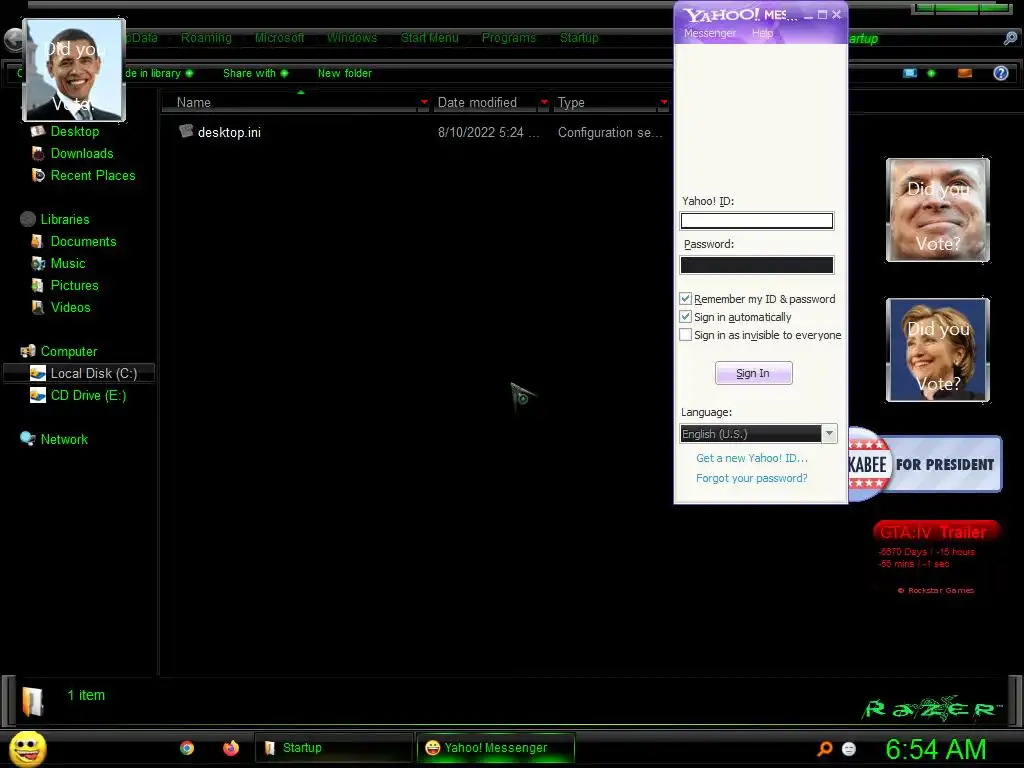Click the orange magnifier tray icon
This screenshot has width=1024, height=768.
825,748
